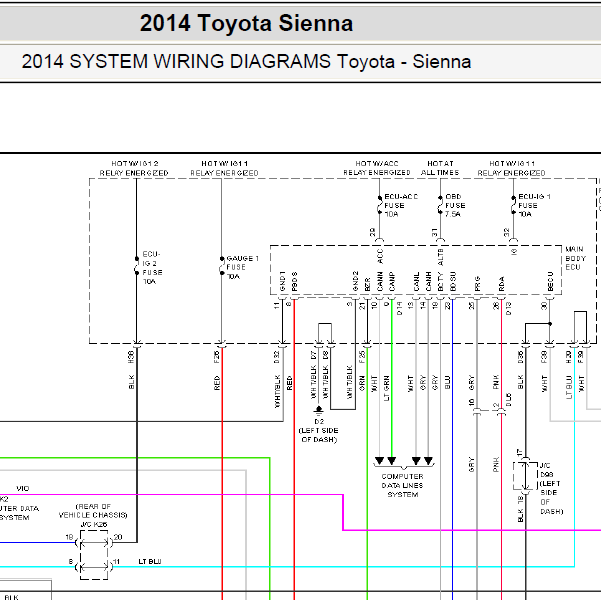Click the 'GAUGE 1 FUSE 10A' fuse label

[242, 267]
